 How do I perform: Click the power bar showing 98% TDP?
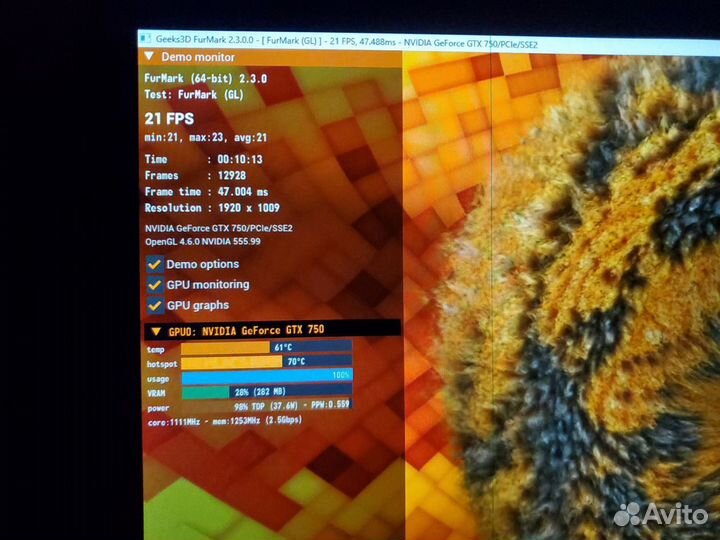pyautogui.click(x=267, y=406)
